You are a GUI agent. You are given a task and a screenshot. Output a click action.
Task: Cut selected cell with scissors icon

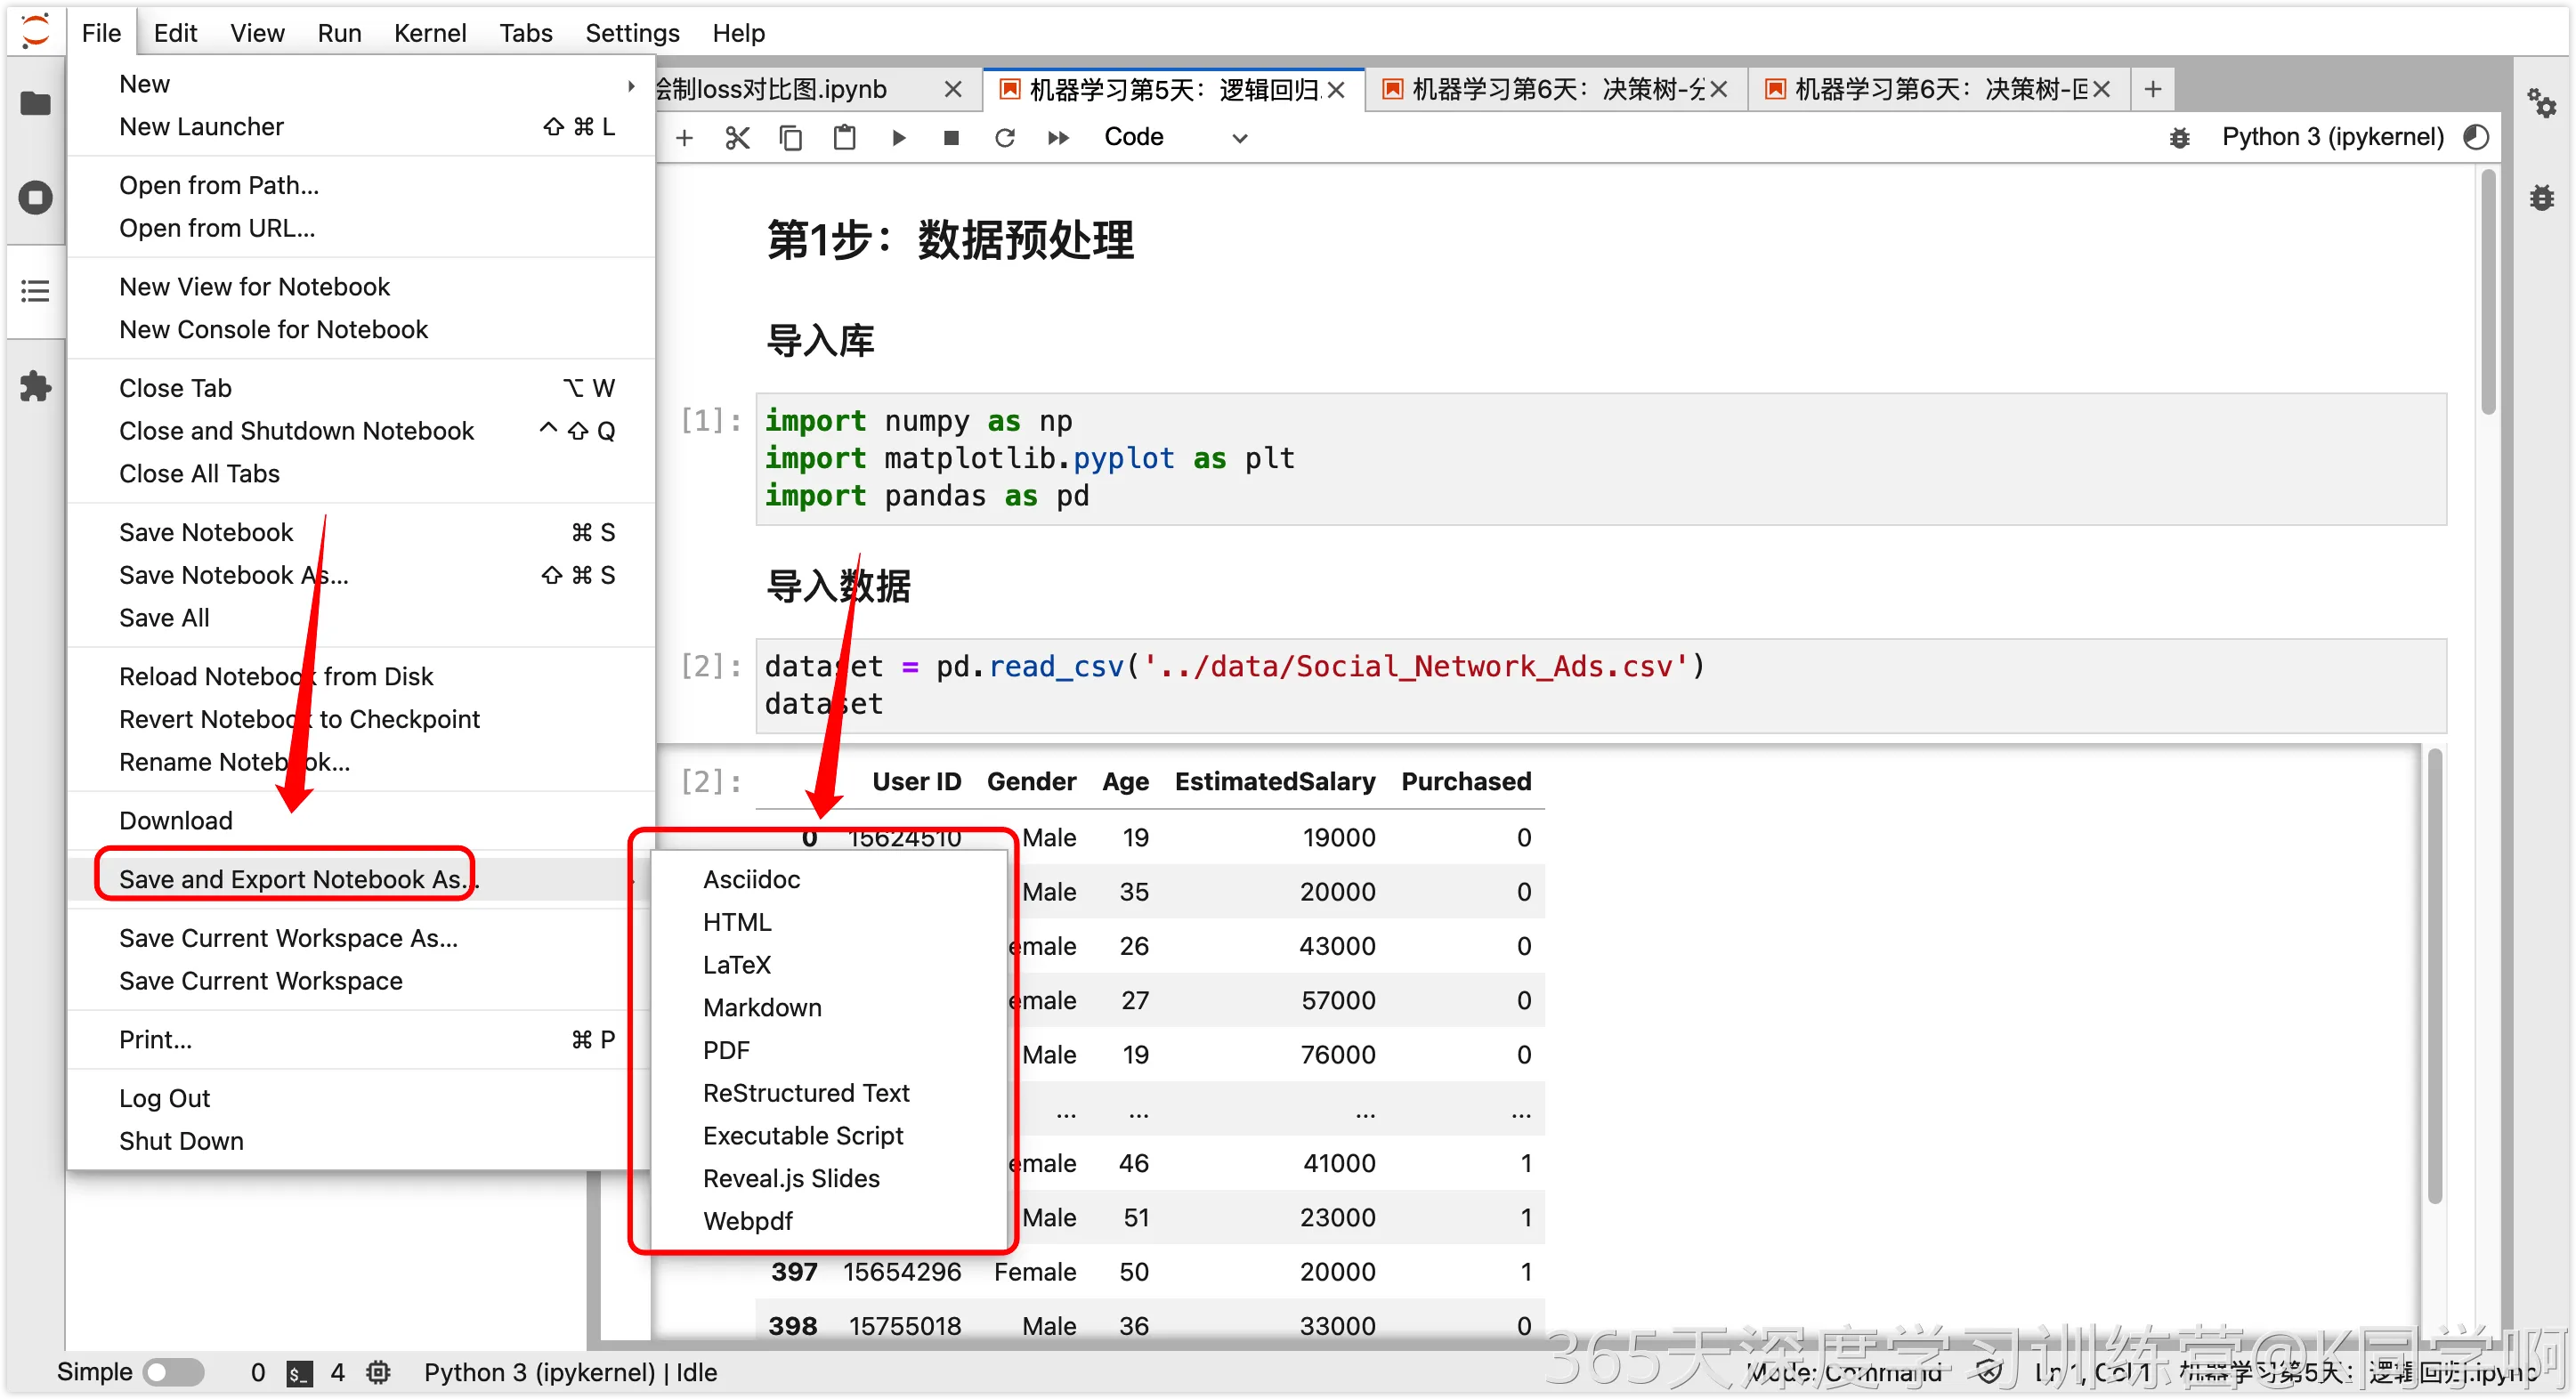pyautogui.click(x=738, y=137)
